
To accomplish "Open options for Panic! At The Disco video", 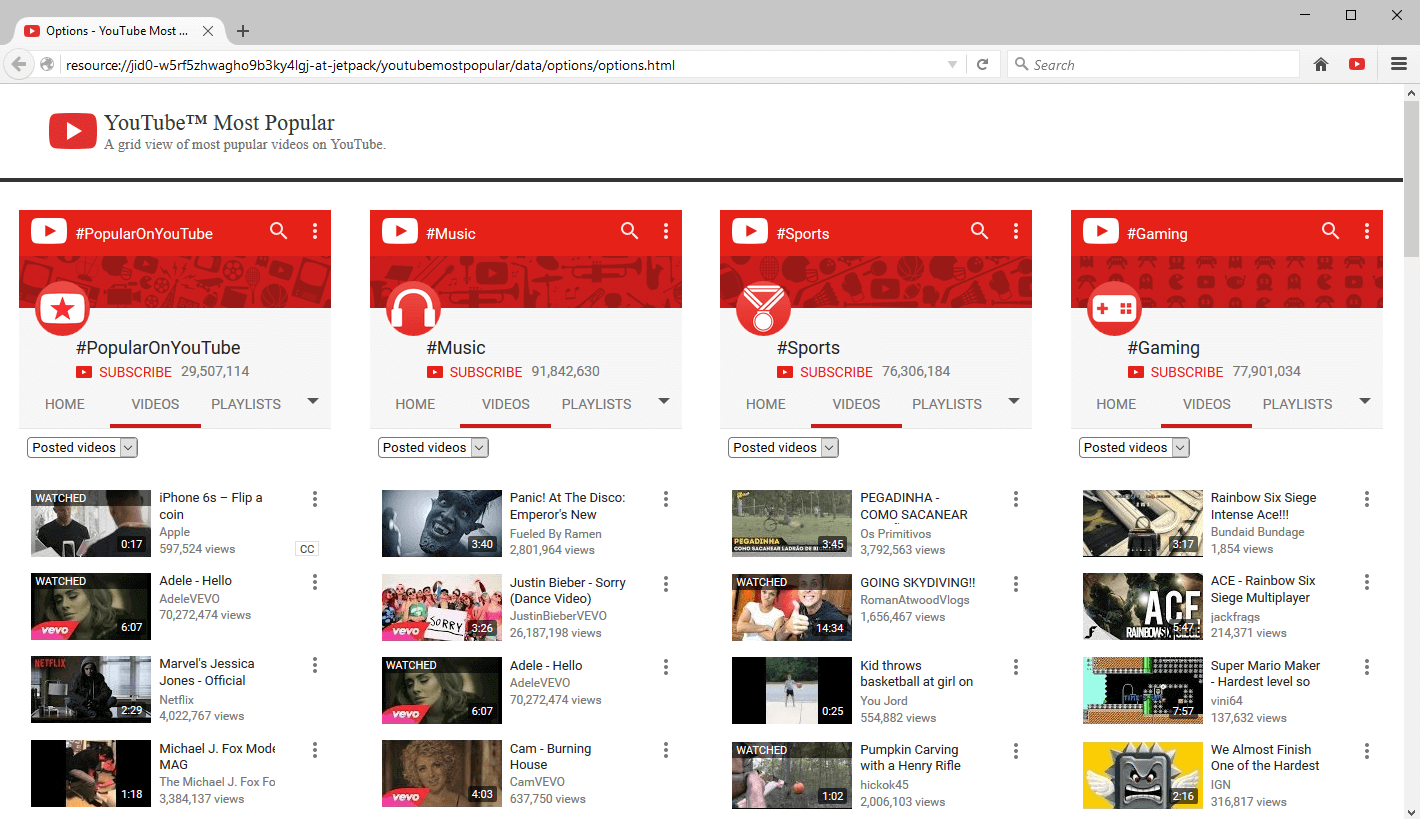I will click(666, 499).
